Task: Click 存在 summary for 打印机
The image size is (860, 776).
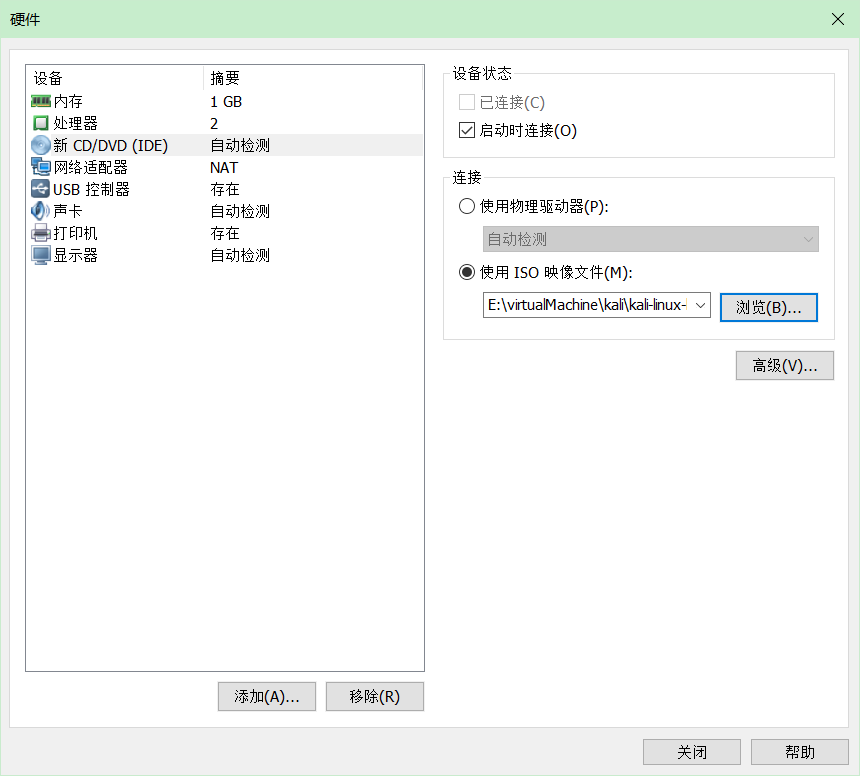Action: [x=225, y=233]
